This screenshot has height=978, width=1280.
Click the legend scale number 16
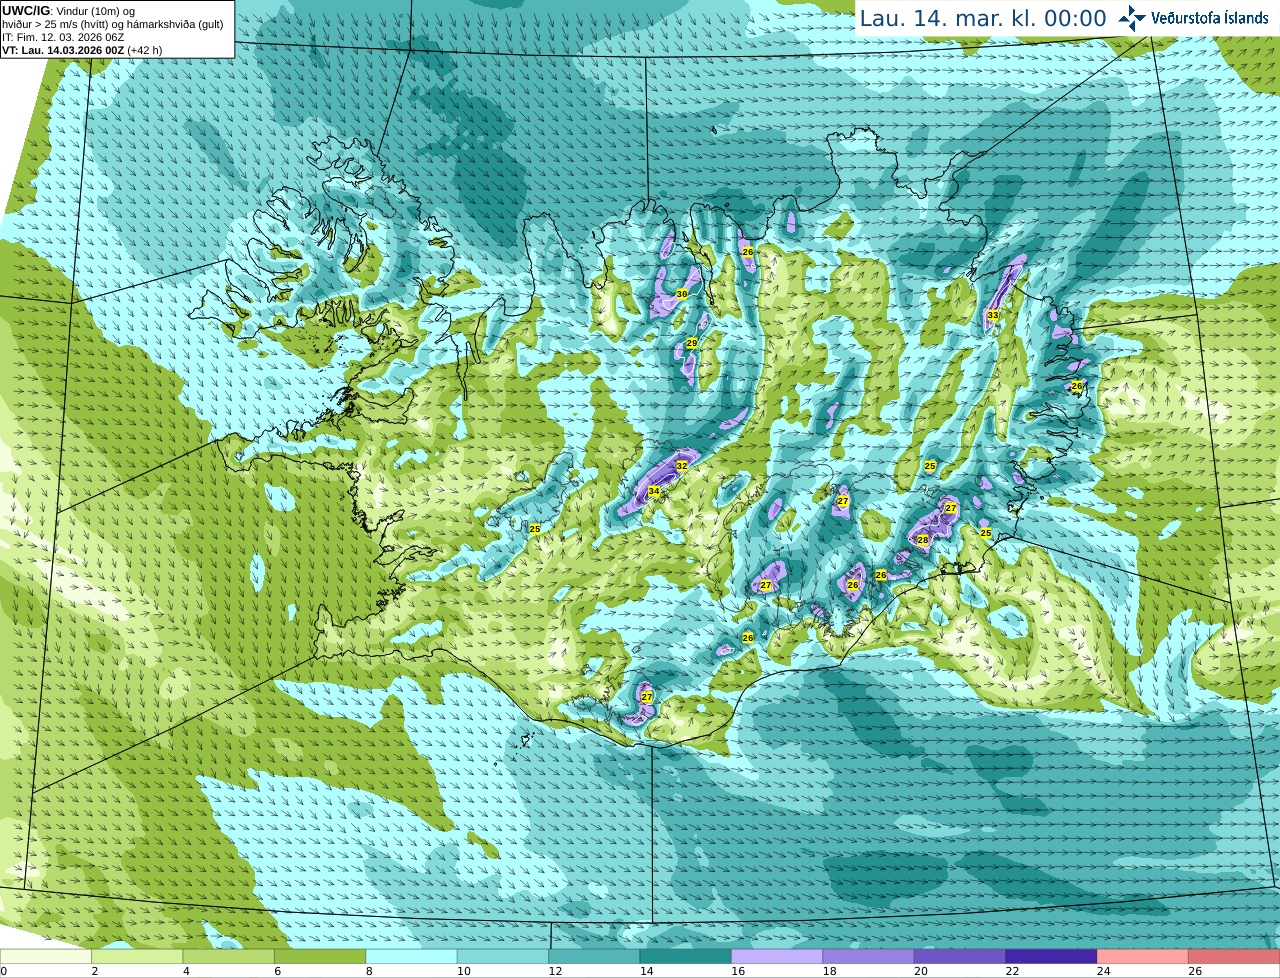(x=738, y=971)
